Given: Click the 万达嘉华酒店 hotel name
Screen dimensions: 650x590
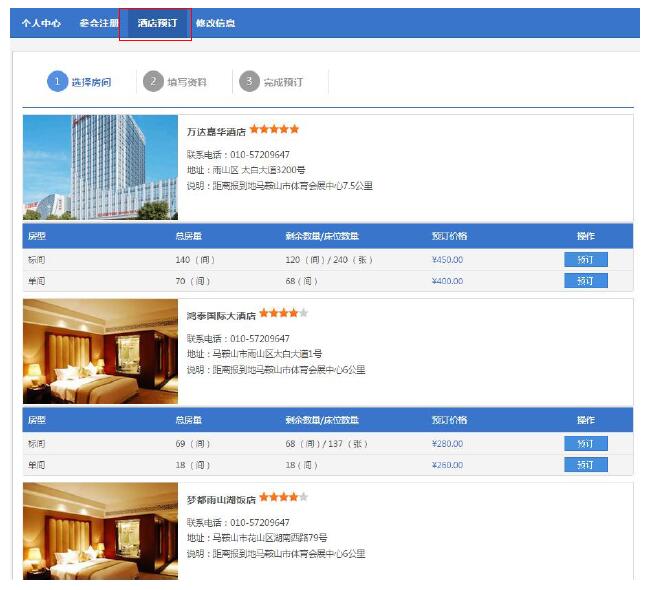Looking at the screenshot, I should click(x=216, y=131).
